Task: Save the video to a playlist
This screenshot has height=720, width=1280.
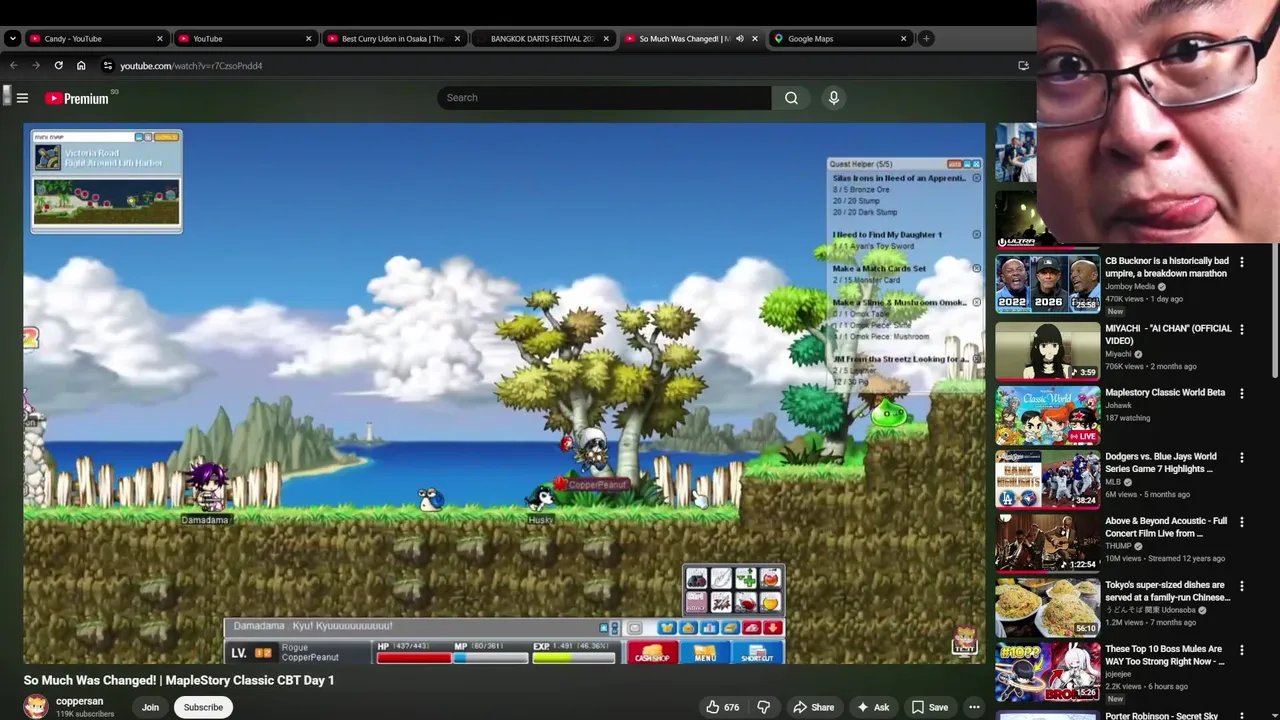Action: pos(929,707)
